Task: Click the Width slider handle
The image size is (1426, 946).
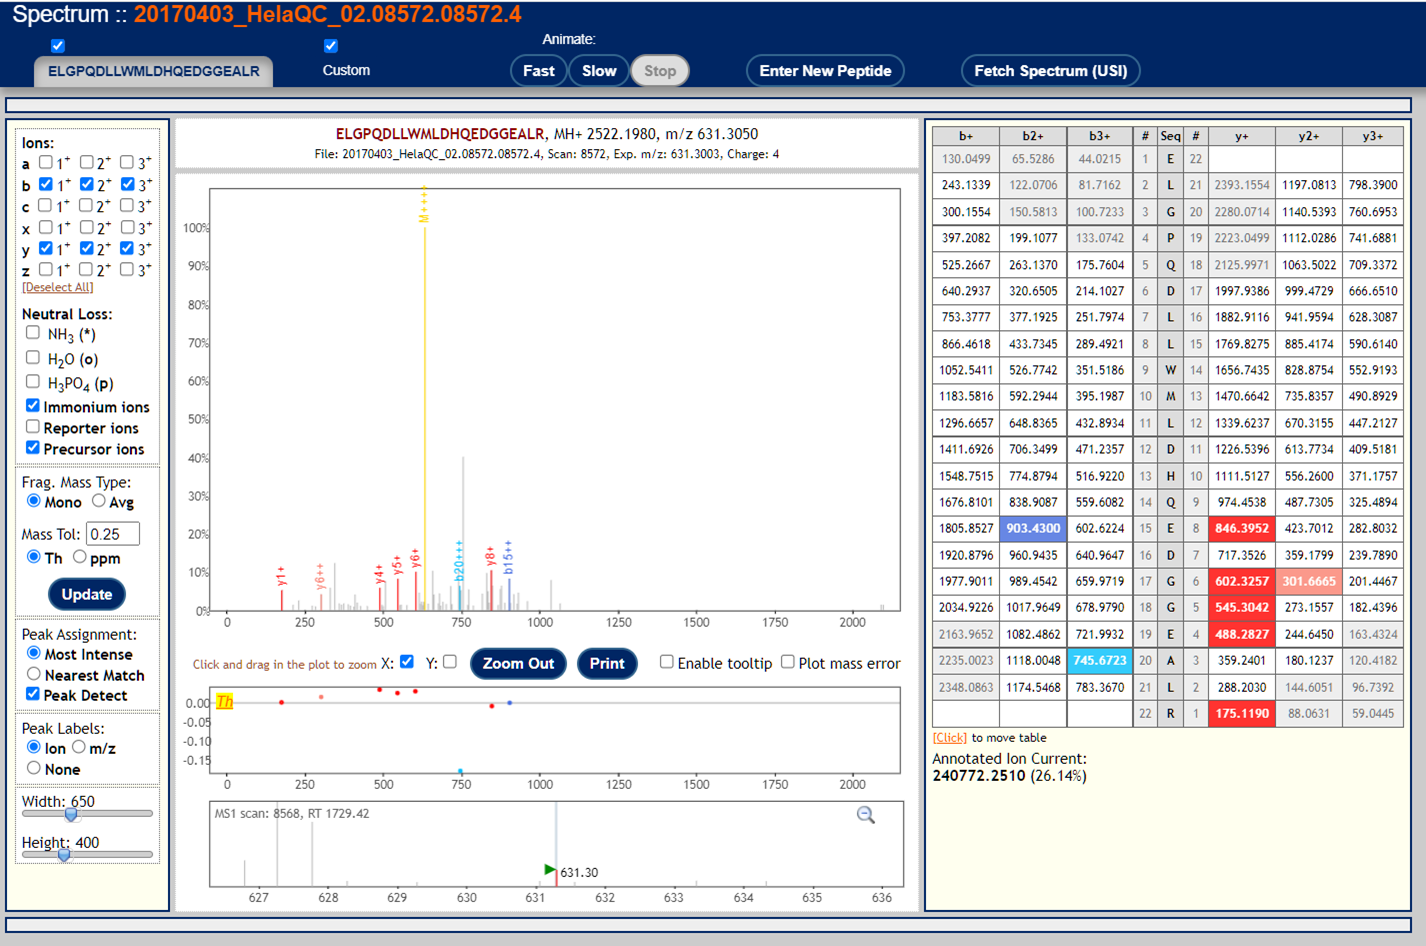Action: (x=71, y=814)
